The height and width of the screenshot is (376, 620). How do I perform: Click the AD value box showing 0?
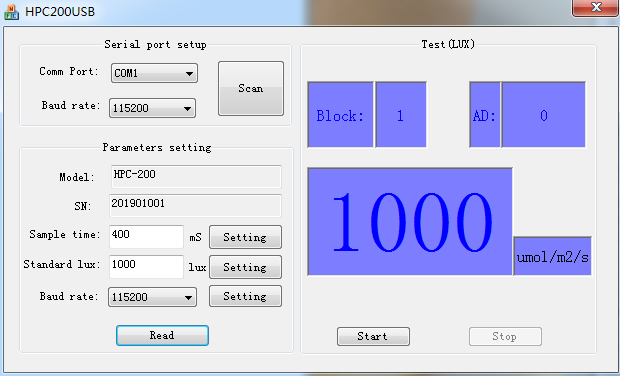point(543,115)
